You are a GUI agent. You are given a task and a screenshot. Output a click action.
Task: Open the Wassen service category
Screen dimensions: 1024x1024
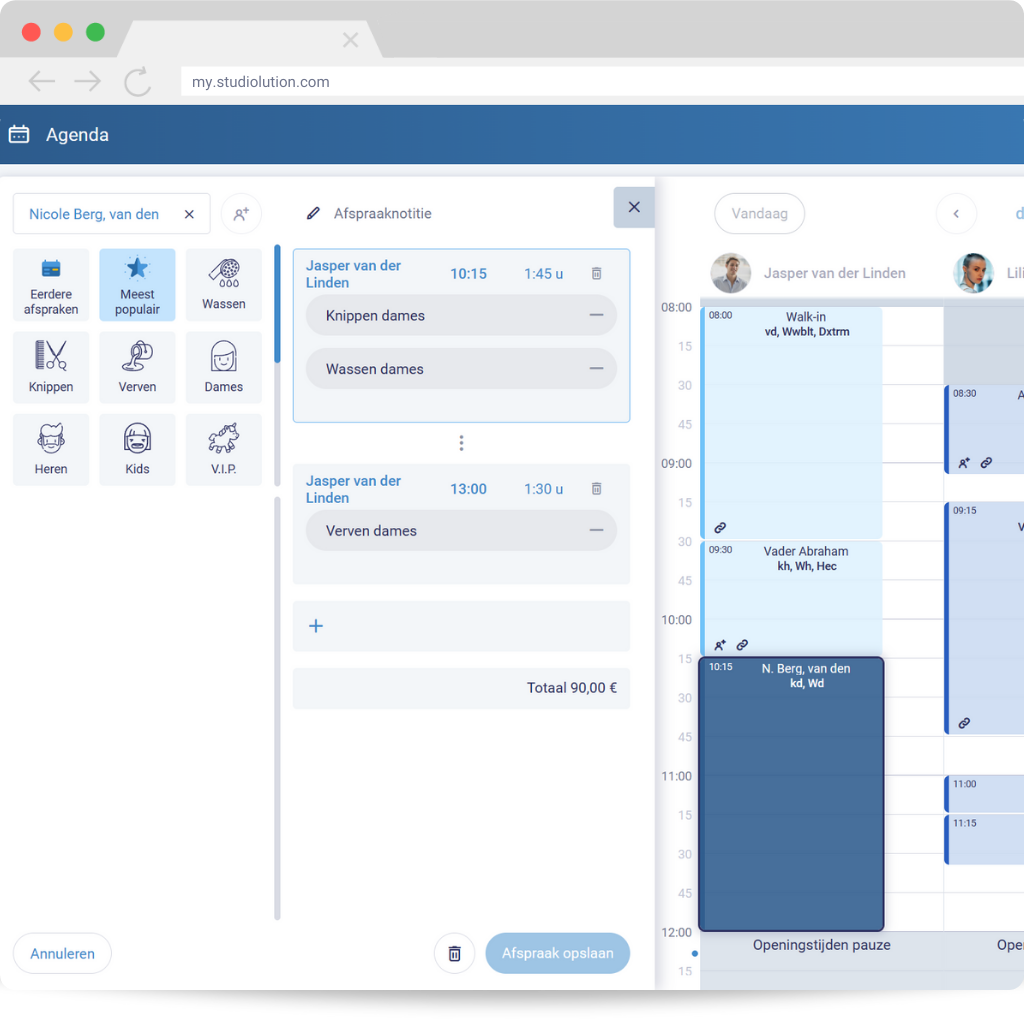(223, 285)
